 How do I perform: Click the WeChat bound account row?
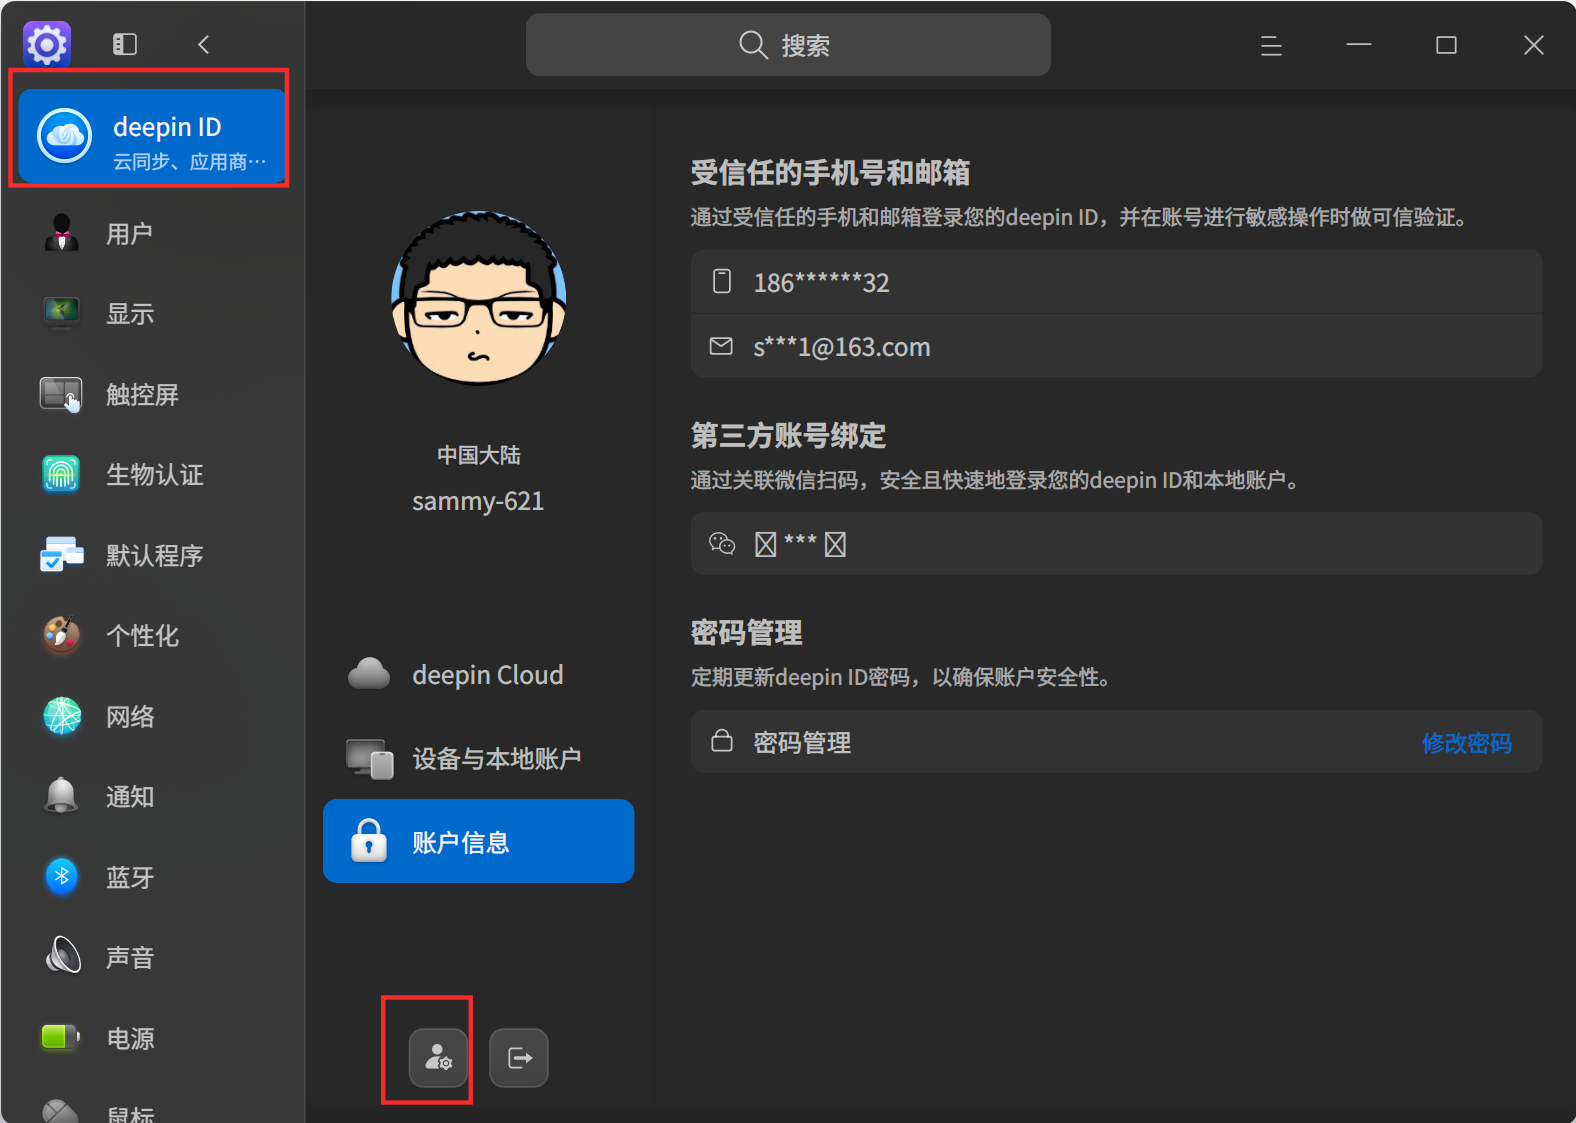(1116, 543)
